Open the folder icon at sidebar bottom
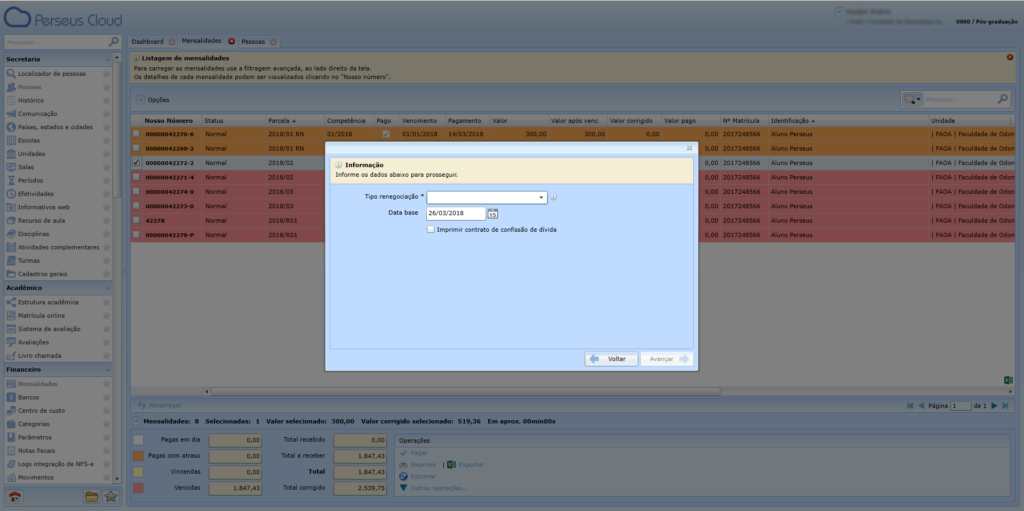This screenshot has width=1024, height=511. click(91, 496)
